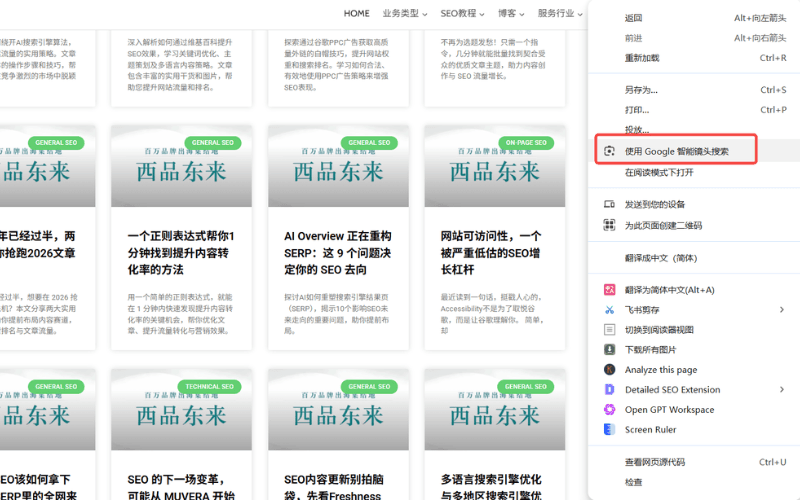Expand the 飞书剪存 submenu arrow
Screen dimensions: 800x500
point(782,310)
